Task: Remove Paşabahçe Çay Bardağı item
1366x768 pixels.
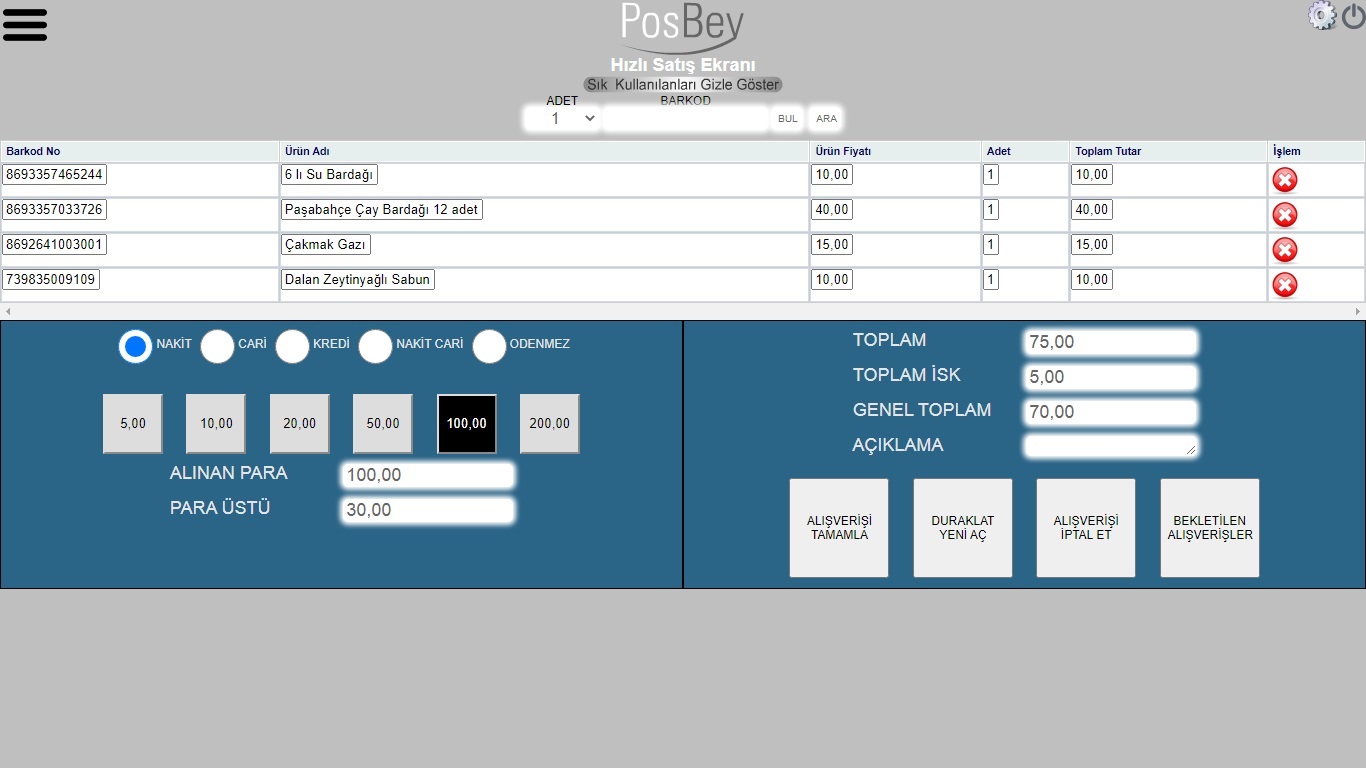Action: coord(1284,215)
